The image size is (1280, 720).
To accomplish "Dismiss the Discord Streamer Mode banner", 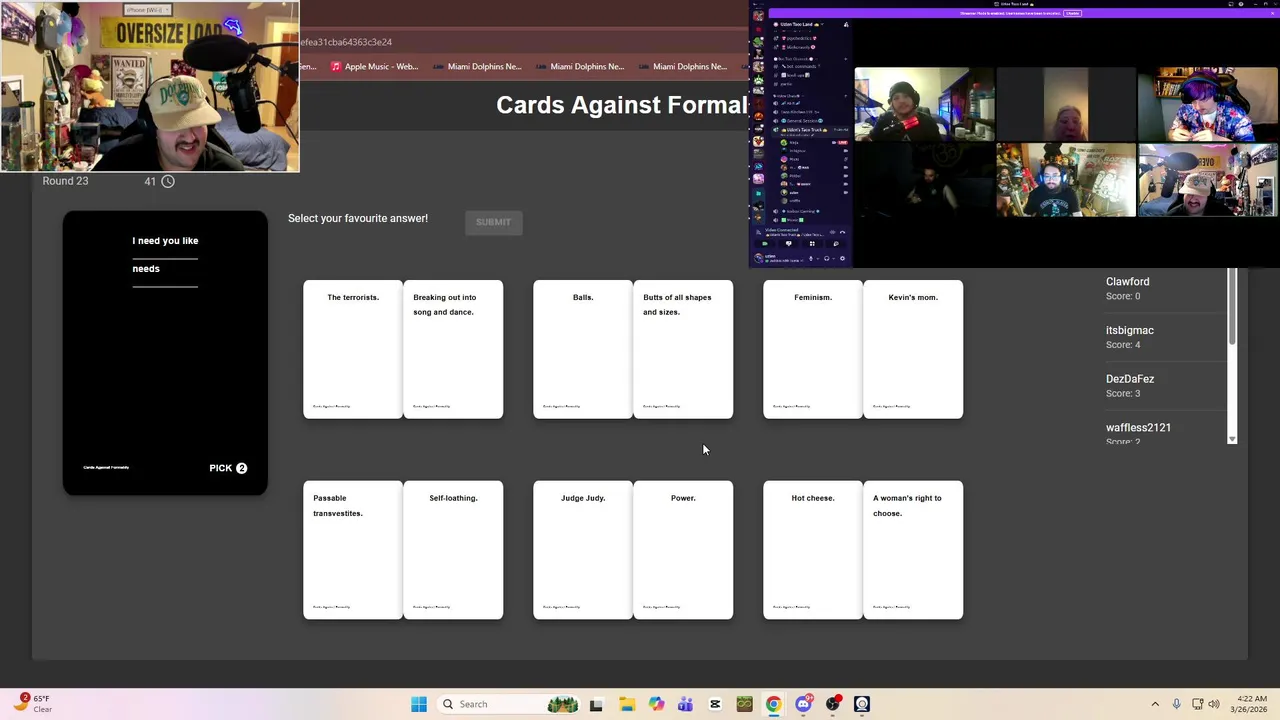I will (x=1272, y=13).
